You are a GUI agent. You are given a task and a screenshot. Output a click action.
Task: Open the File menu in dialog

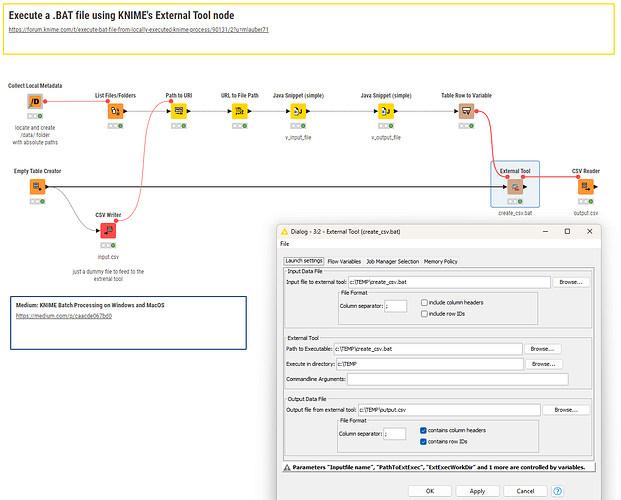pos(285,243)
